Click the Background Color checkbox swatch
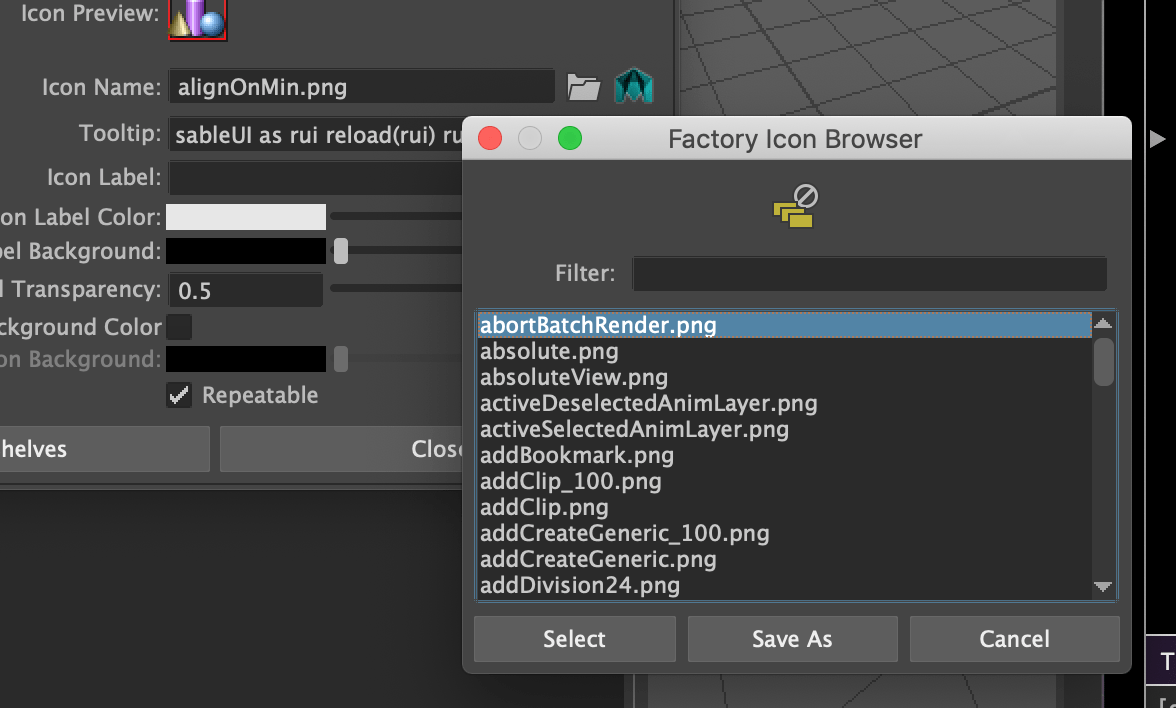Screen dimensions: 1176x708 pyautogui.click(x=179, y=327)
